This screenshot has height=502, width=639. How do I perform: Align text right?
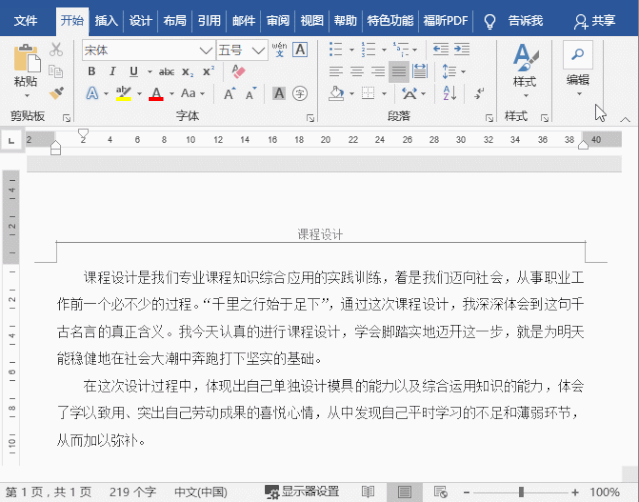coord(378,72)
